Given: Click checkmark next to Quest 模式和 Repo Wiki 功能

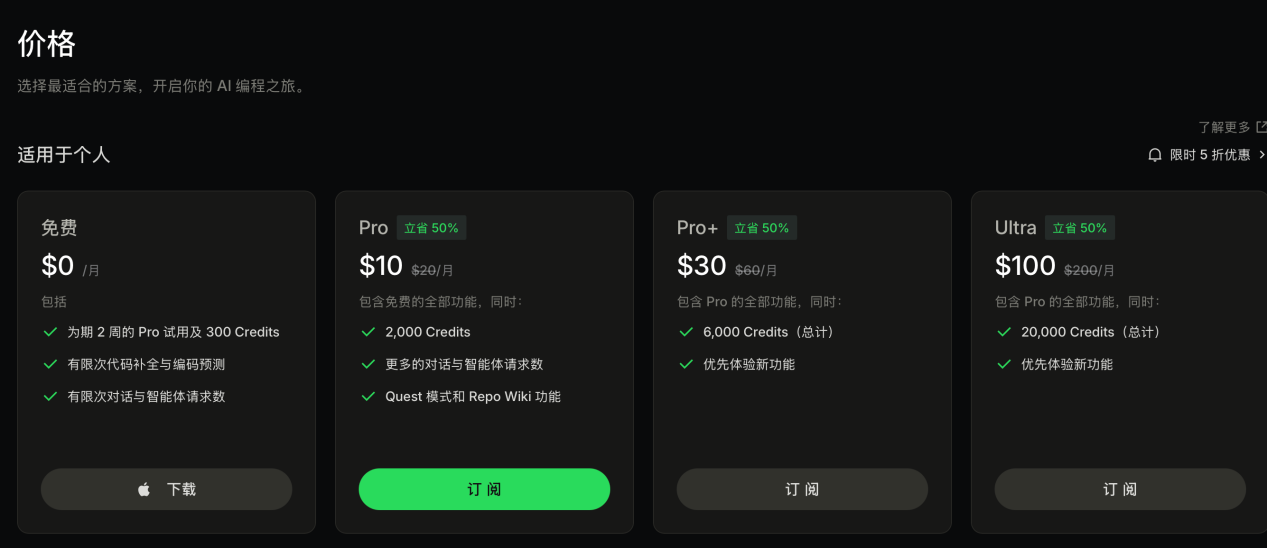Looking at the screenshot, I should [367, 396].
